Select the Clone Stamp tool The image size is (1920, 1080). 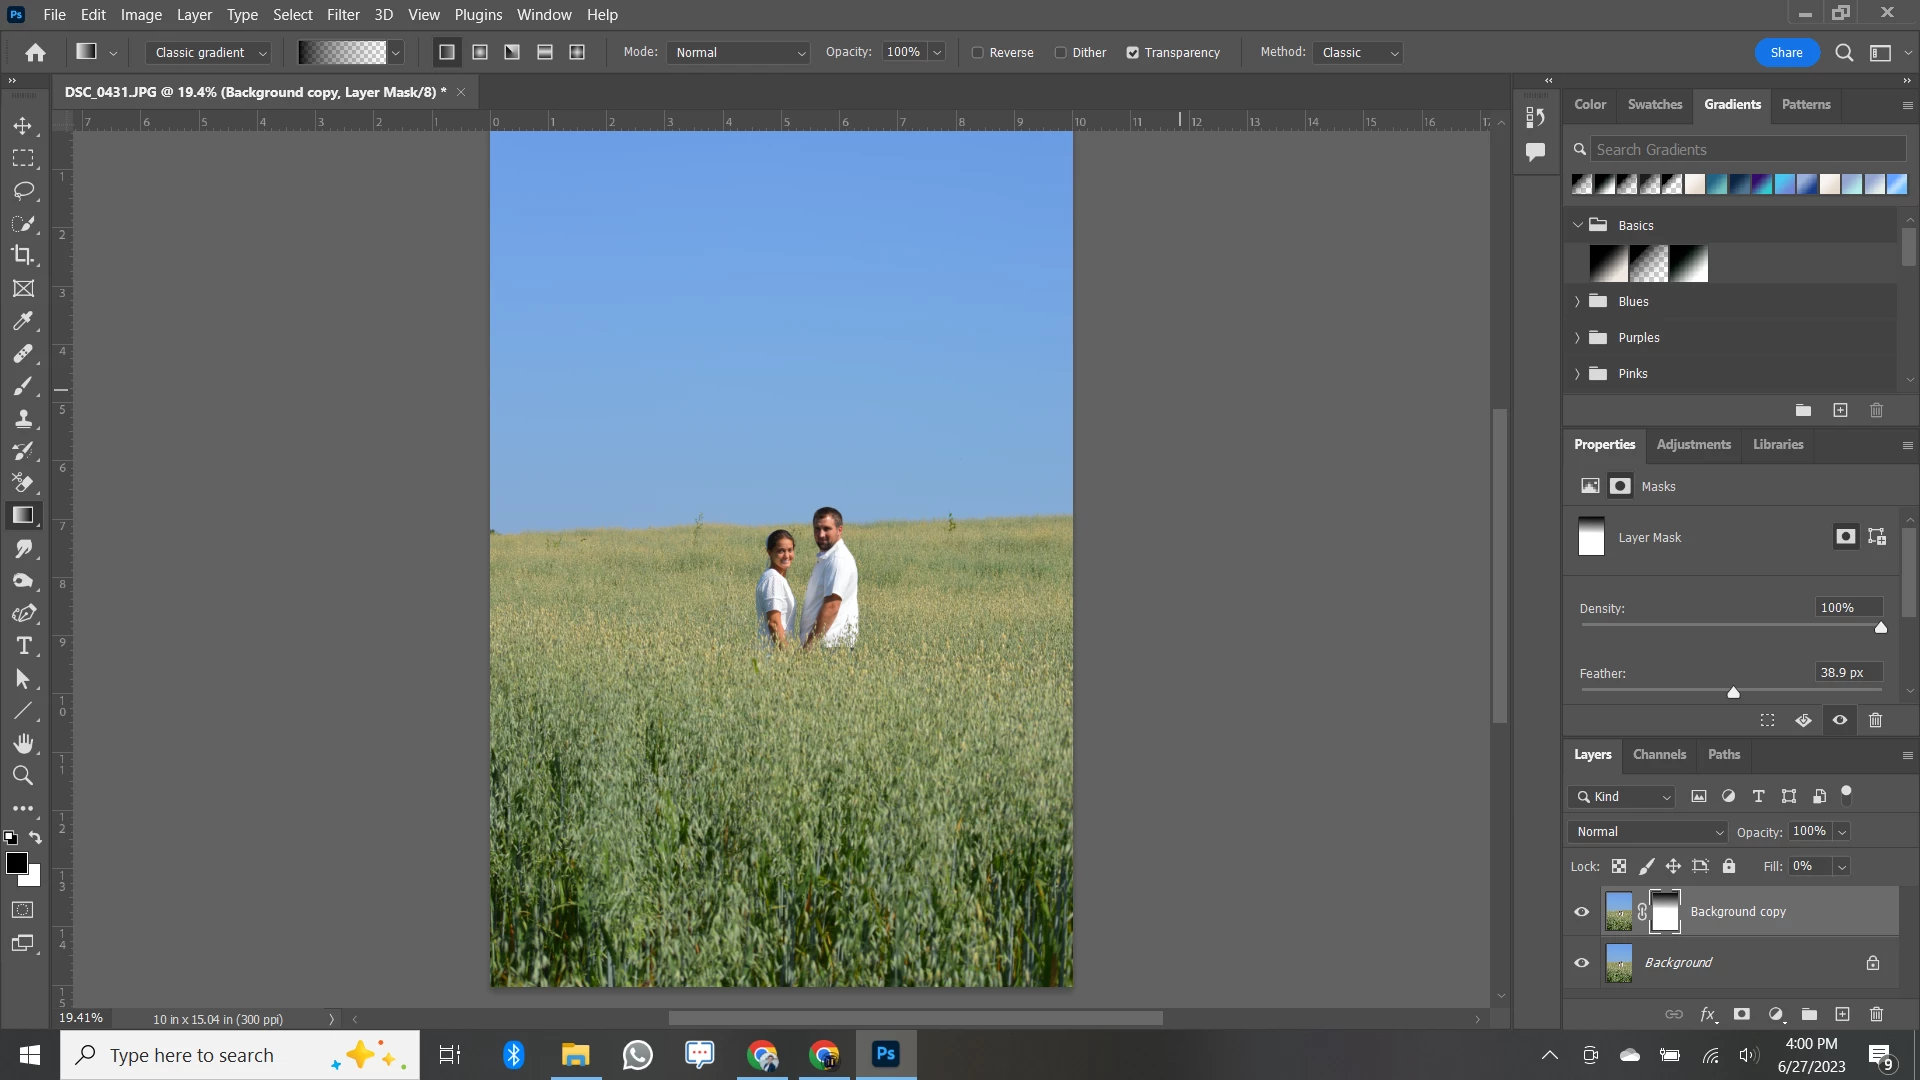click(23, 419)
